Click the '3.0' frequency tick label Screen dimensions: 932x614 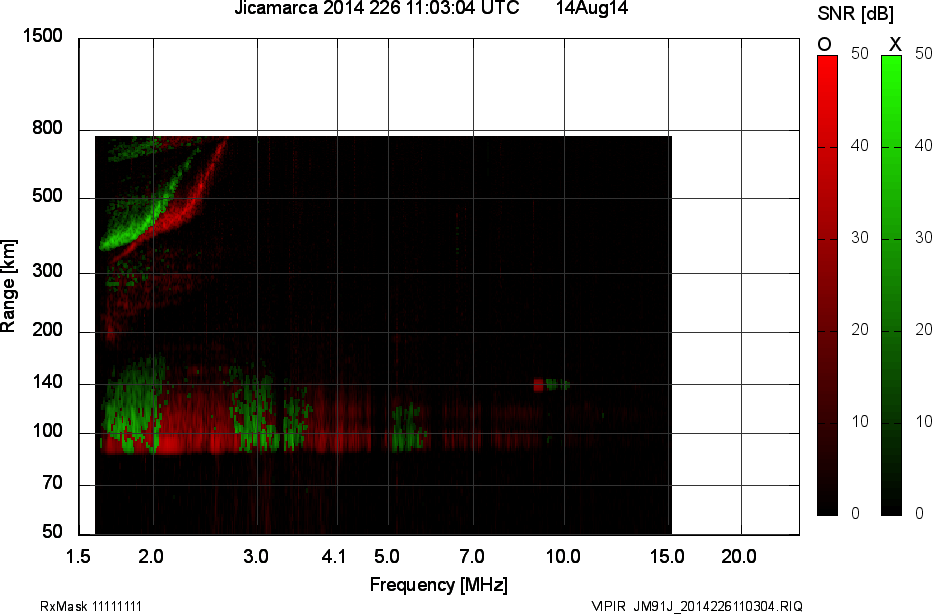click(256, 557)
